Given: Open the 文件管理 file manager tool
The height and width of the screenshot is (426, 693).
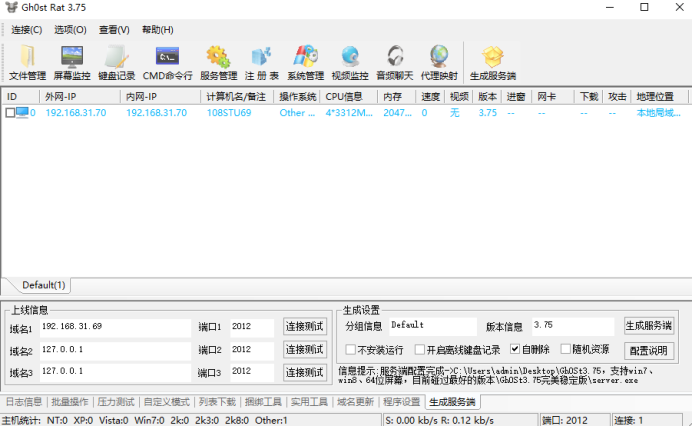Looking at the screenshot, I should tap(27, 63).
